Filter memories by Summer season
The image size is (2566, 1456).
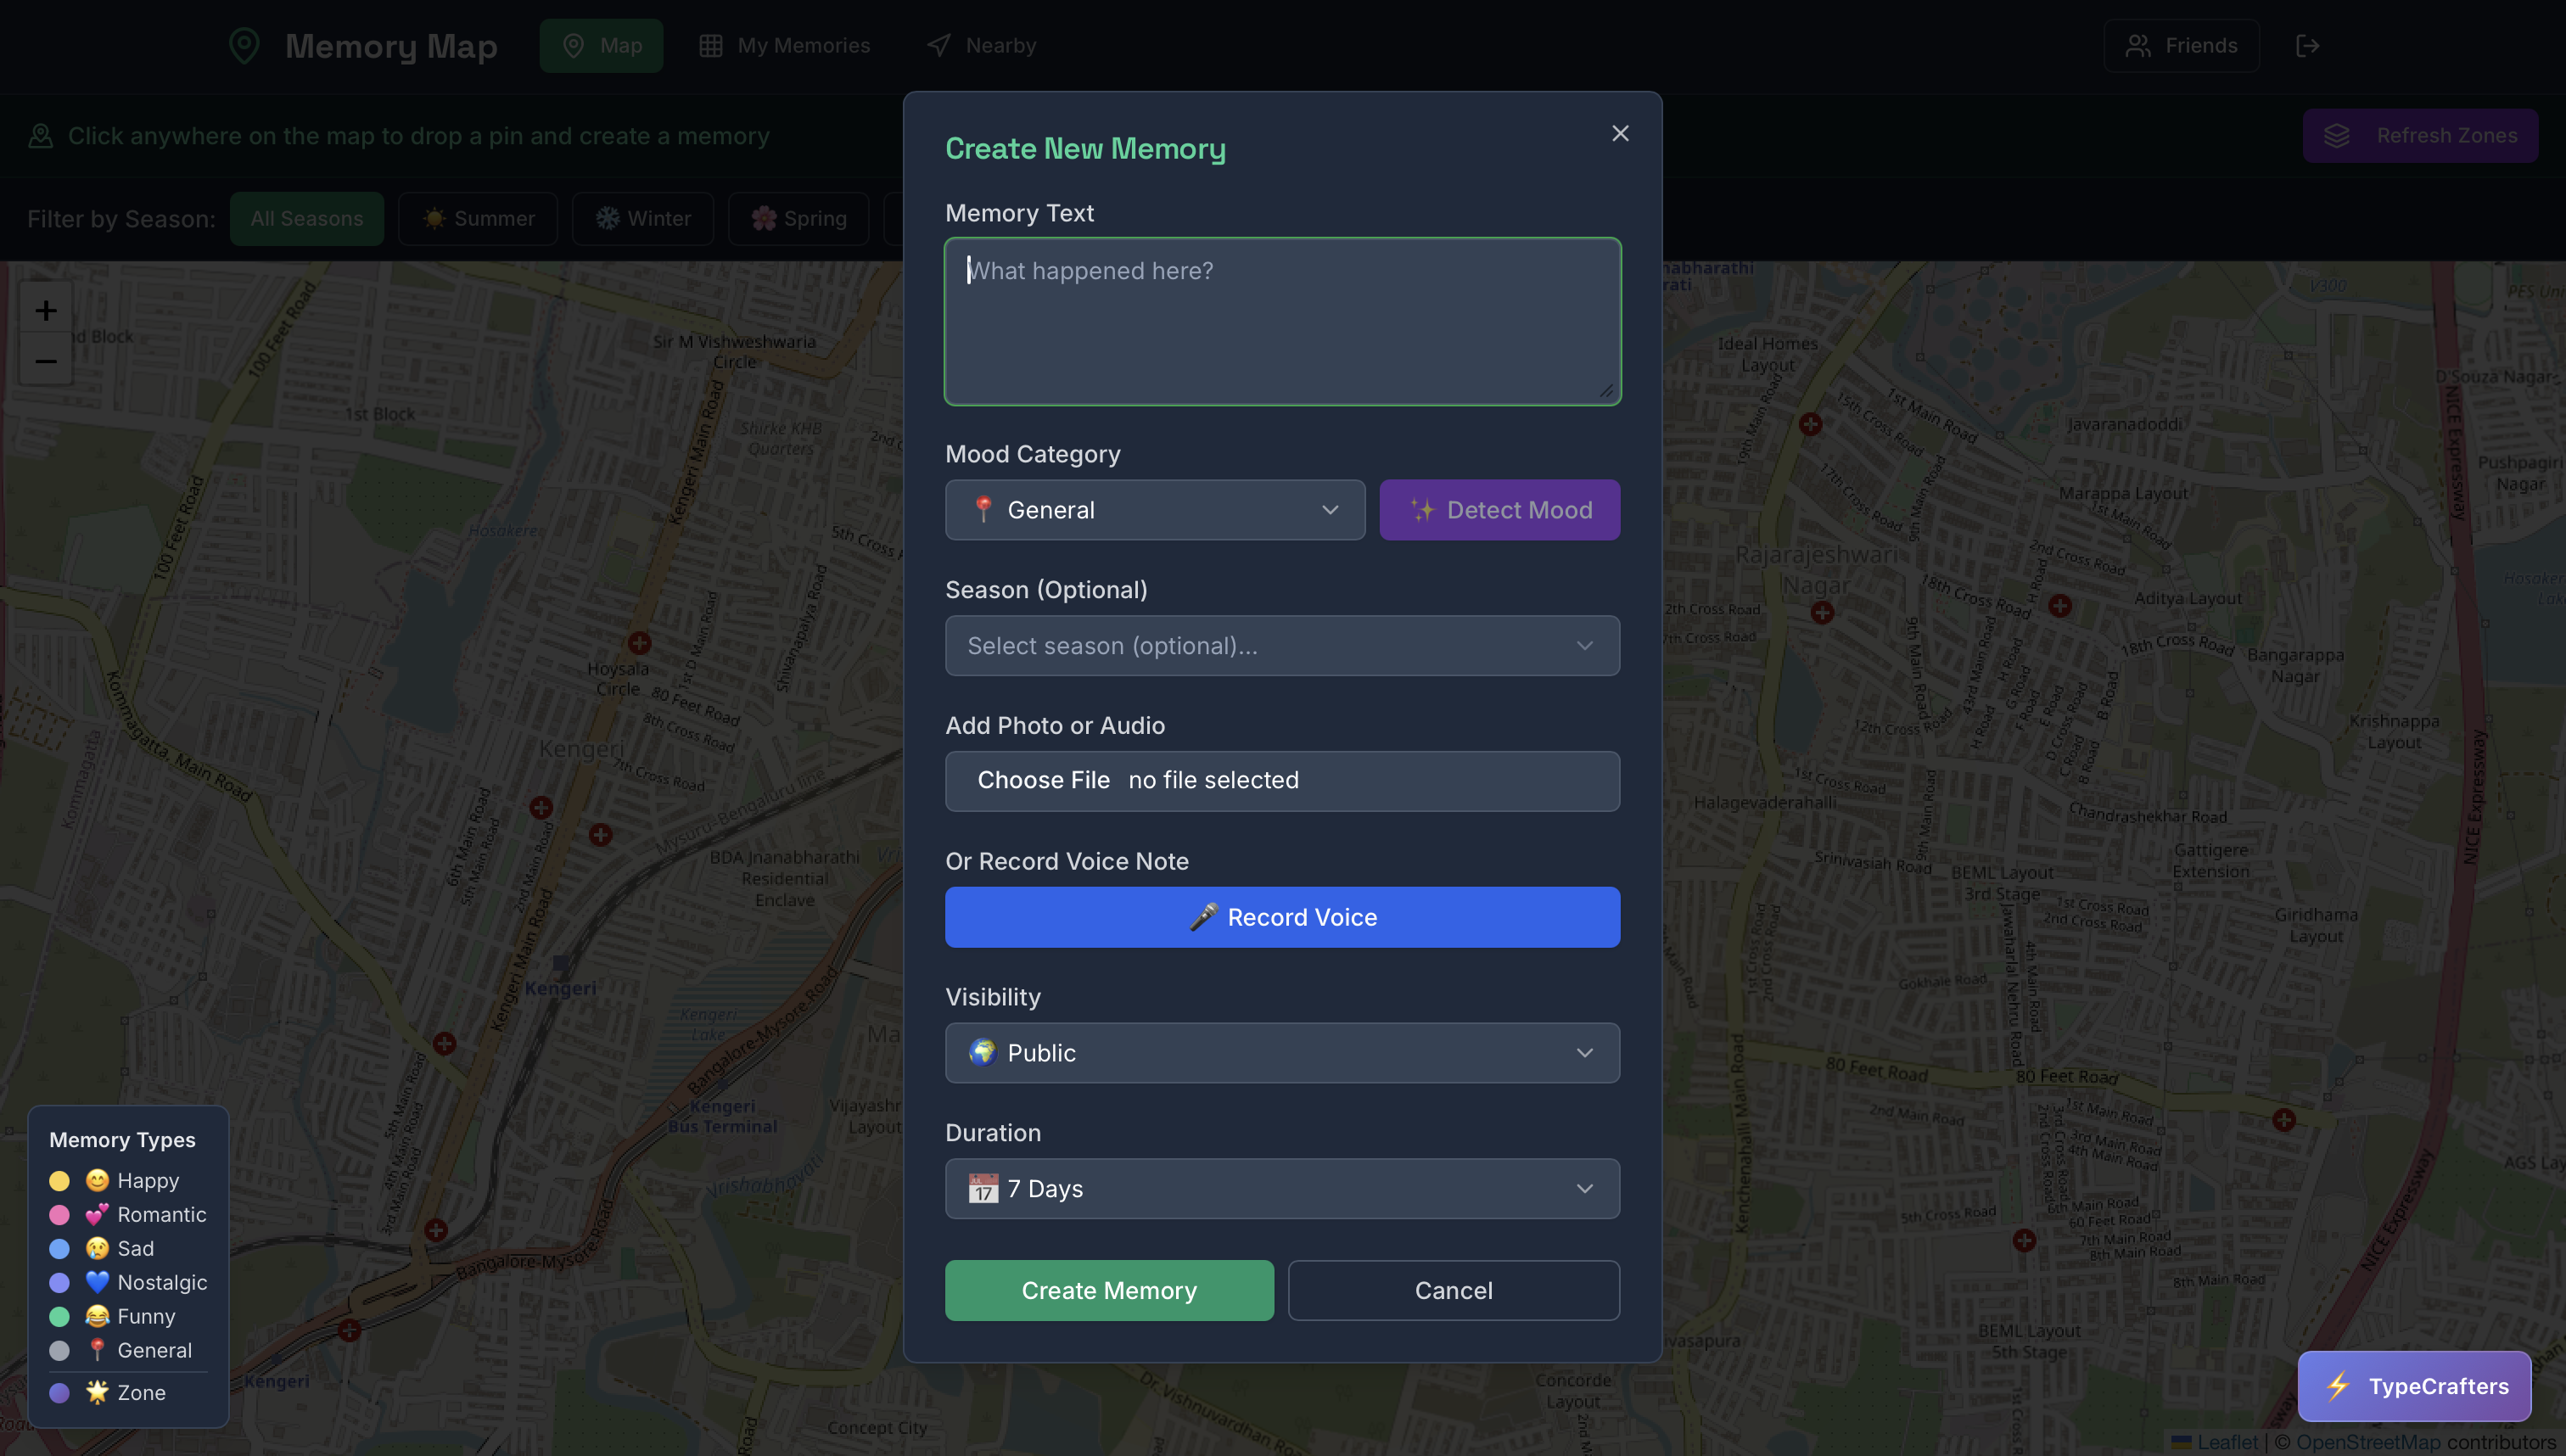(477, 218)
